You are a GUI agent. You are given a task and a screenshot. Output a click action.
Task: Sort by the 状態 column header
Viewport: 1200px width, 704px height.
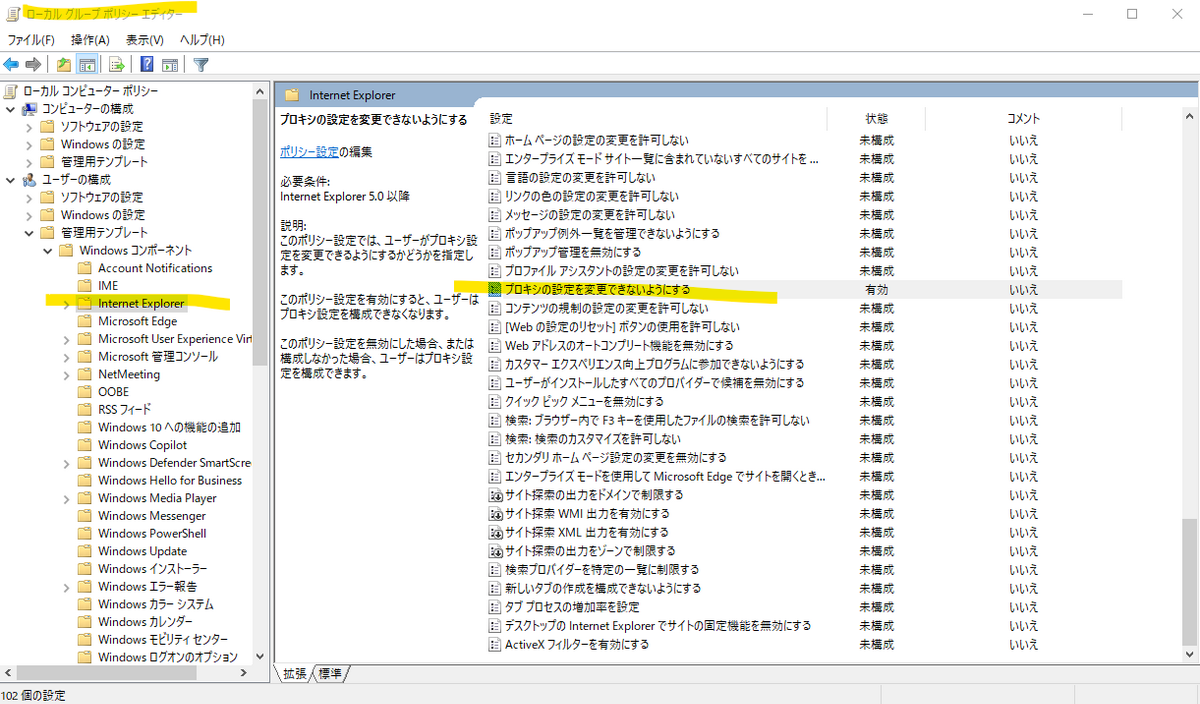click(x=876, y=118)
